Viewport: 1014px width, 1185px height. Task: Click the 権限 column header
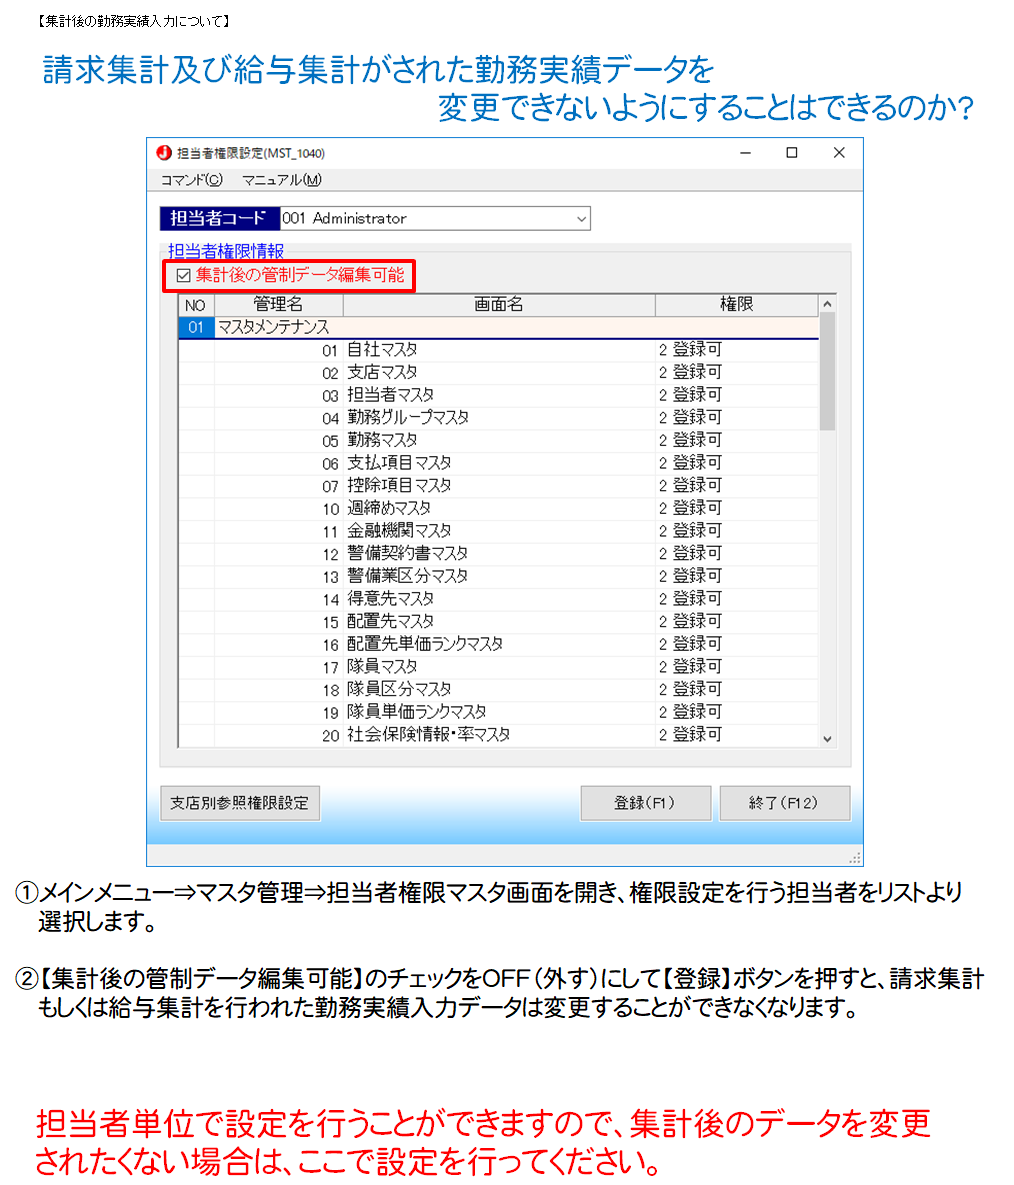735,304
